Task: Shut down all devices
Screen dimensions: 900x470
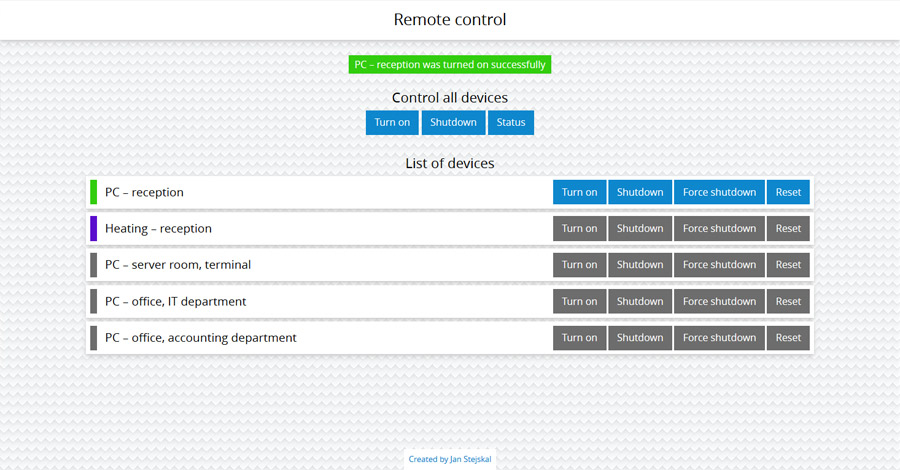Action: pyautogui.click(x=453, y=122)
